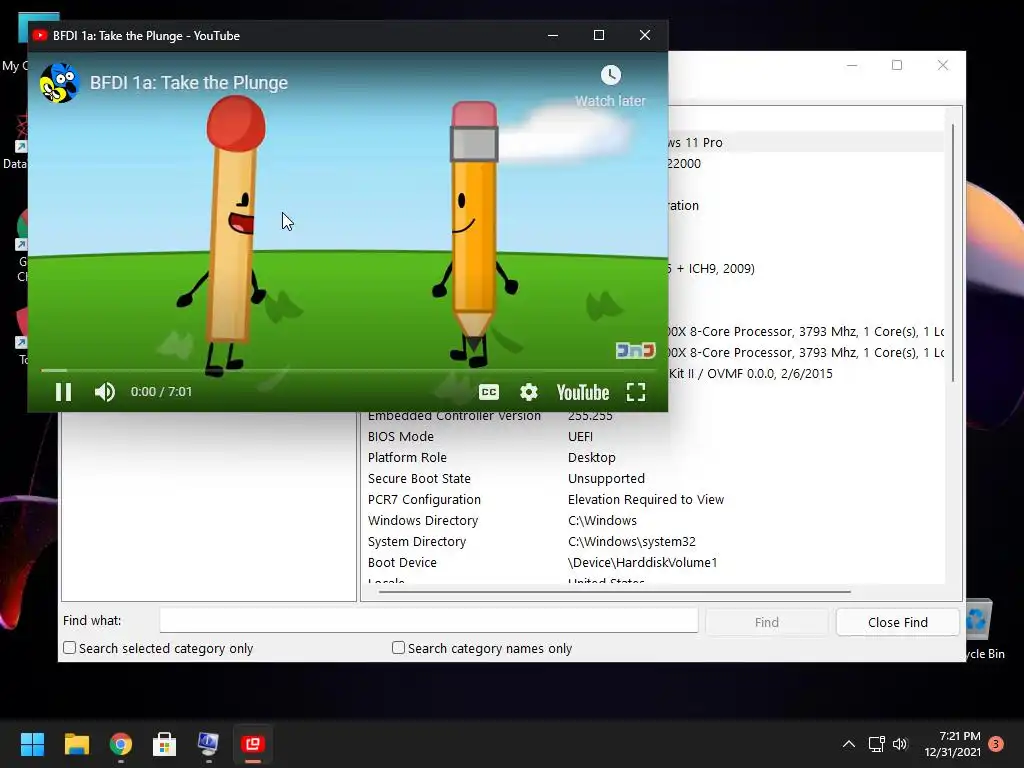Close the YouTube window

pos(645,35)
